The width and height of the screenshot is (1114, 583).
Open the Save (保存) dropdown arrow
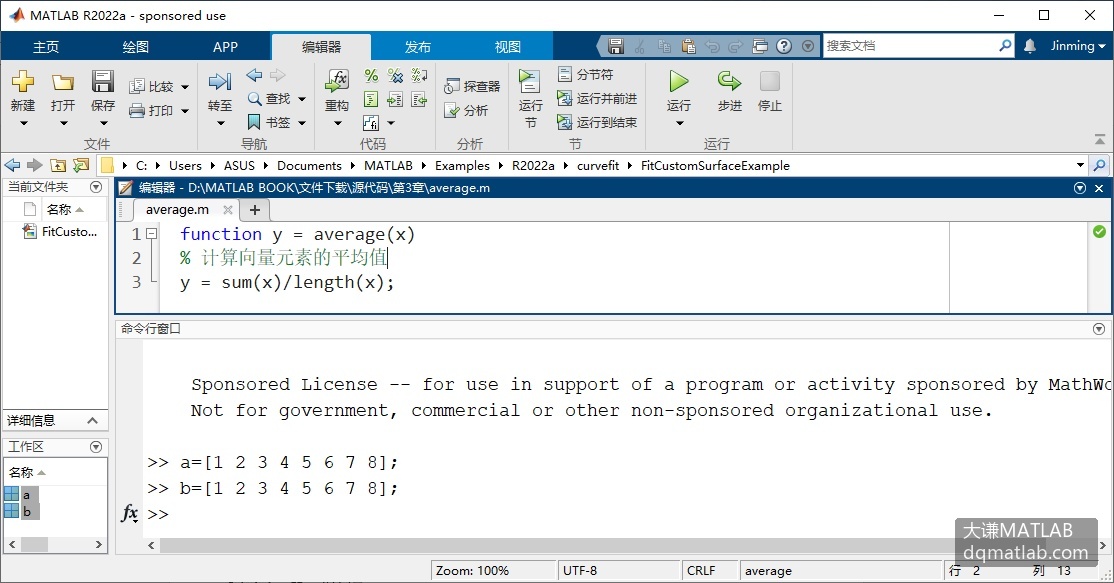click(102, 124)
